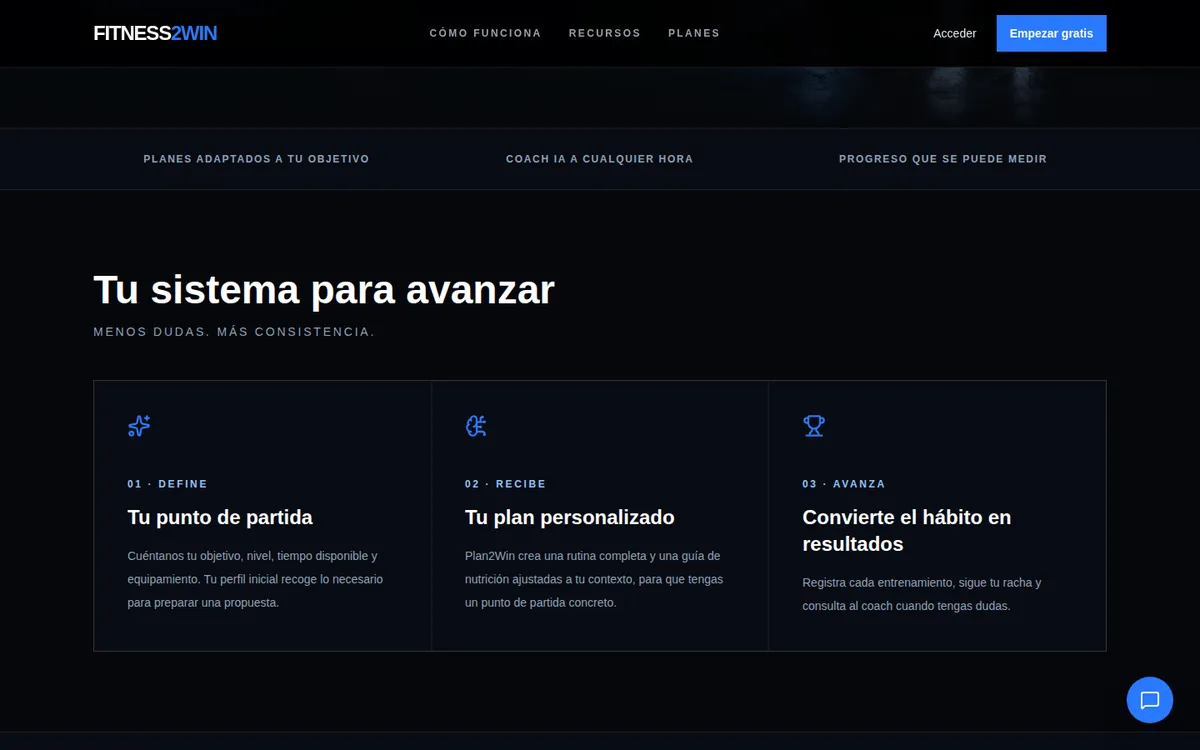
Task: Click the brain icon in the Recibe card
Action: pos(476,426)
